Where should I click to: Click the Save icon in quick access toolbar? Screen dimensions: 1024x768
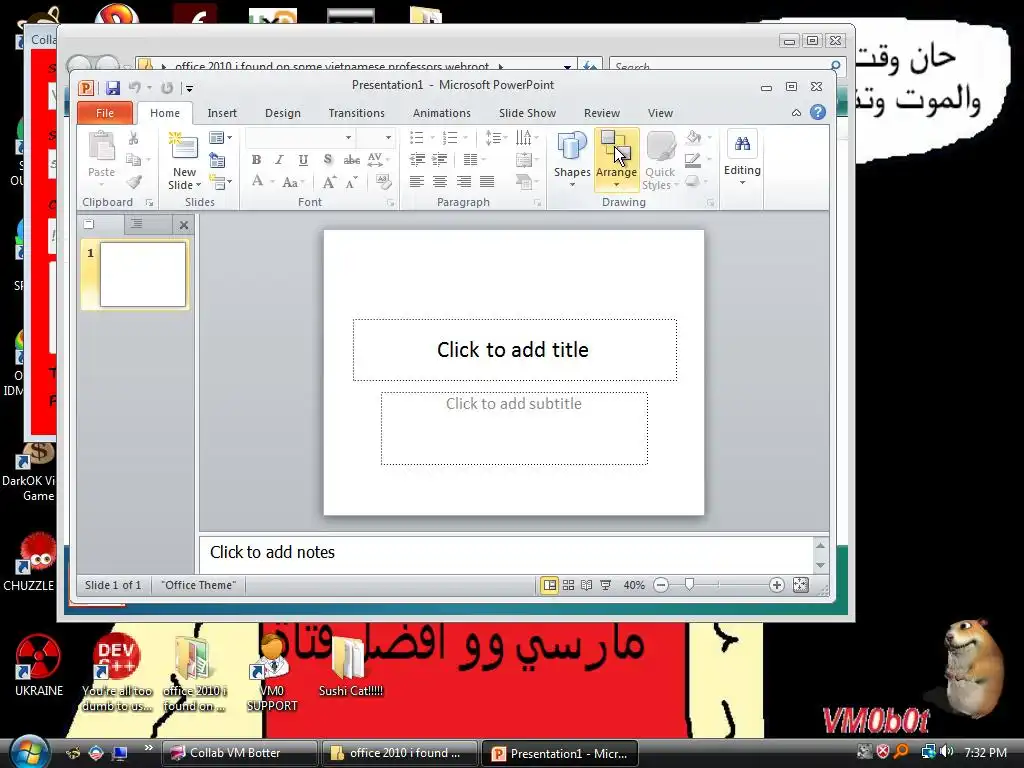(x=113, y=88)
